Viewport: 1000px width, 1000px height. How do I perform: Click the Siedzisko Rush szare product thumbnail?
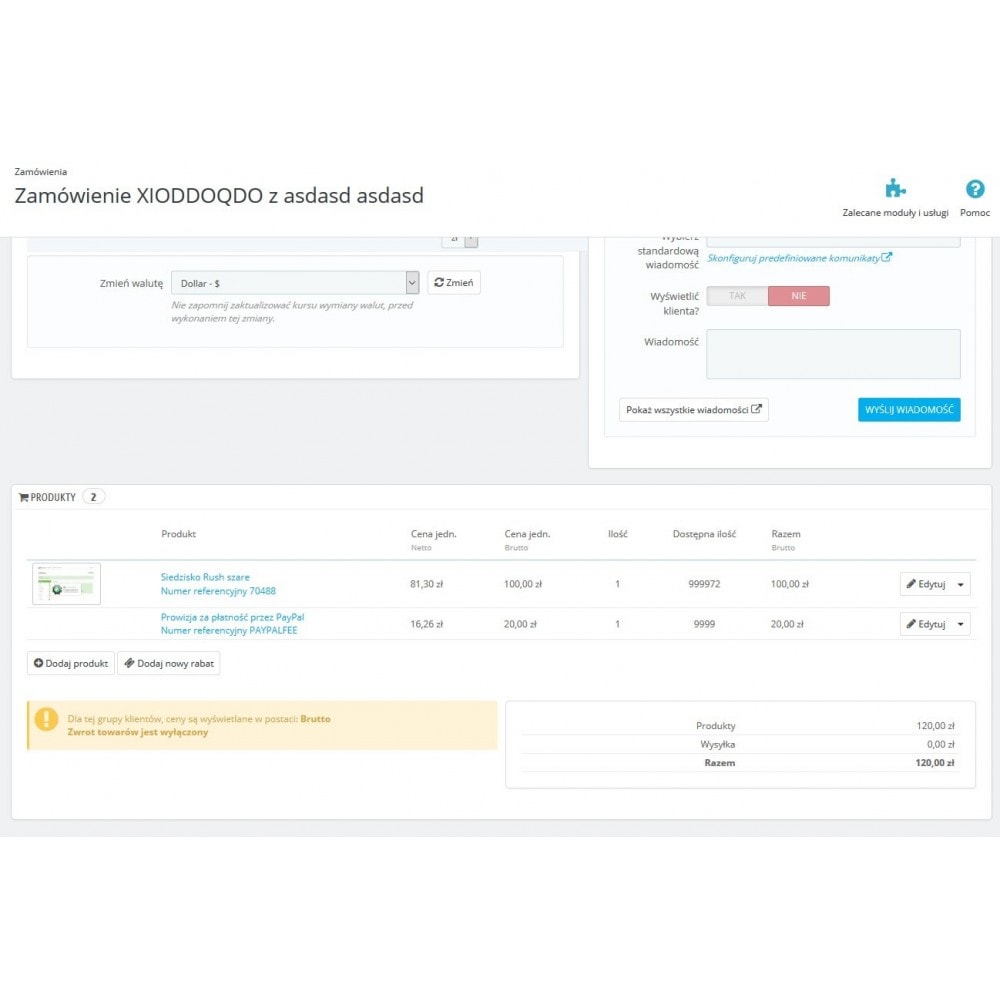coord(66,584)
